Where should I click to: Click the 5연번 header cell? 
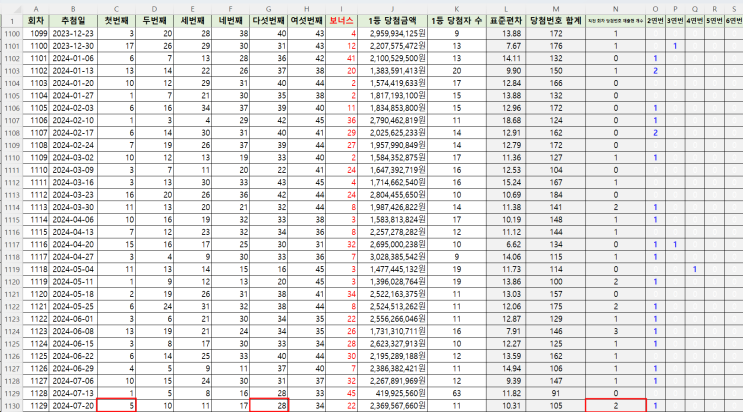(715, 21)
